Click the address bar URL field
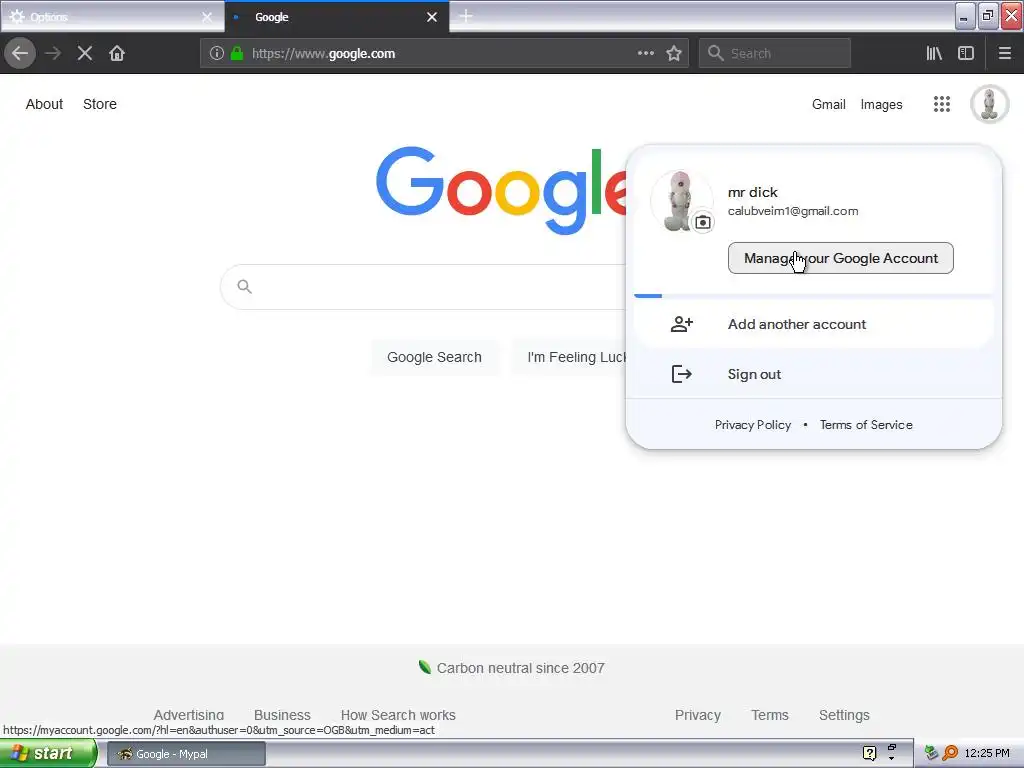1024x768 pixels. click(x=444, y=54)
